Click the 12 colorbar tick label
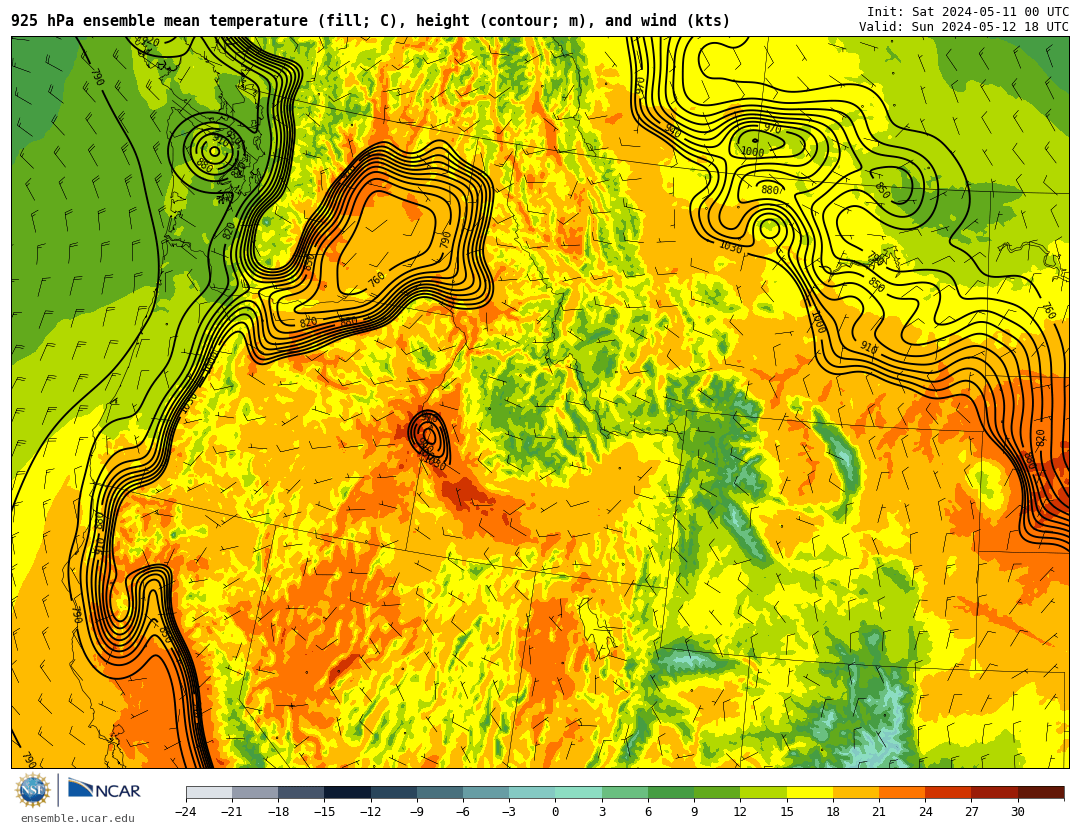This screenshot has height=831, width=1080. 740,812
